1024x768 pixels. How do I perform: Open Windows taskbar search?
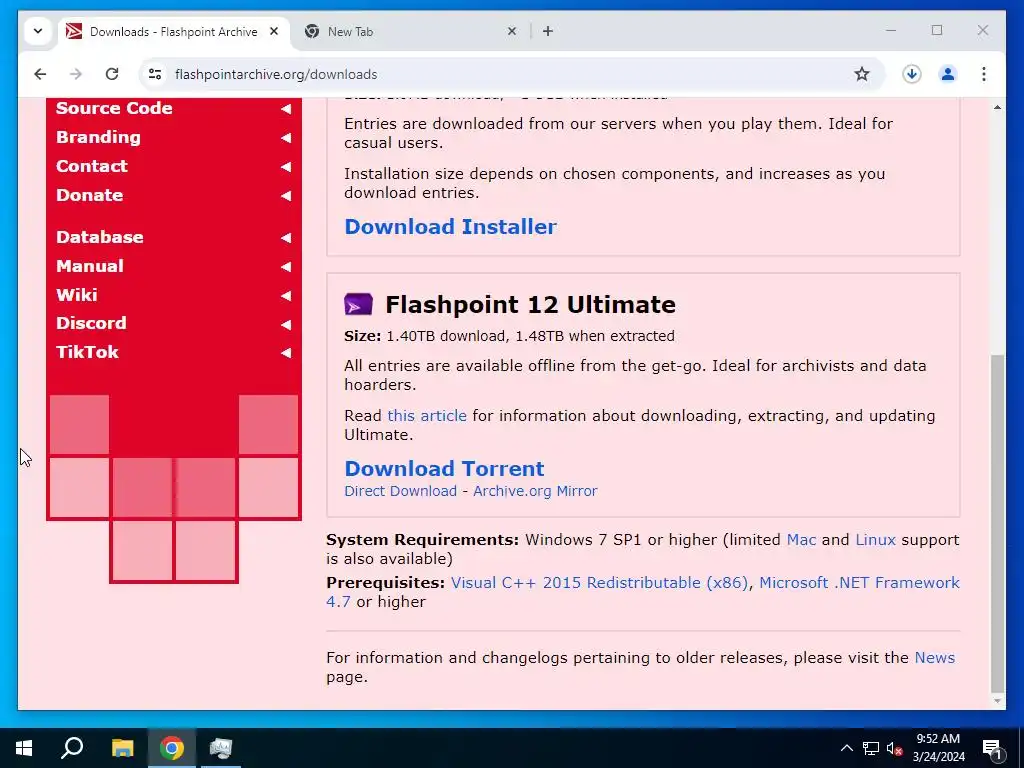pyautogui.click(x=72, y=748)
